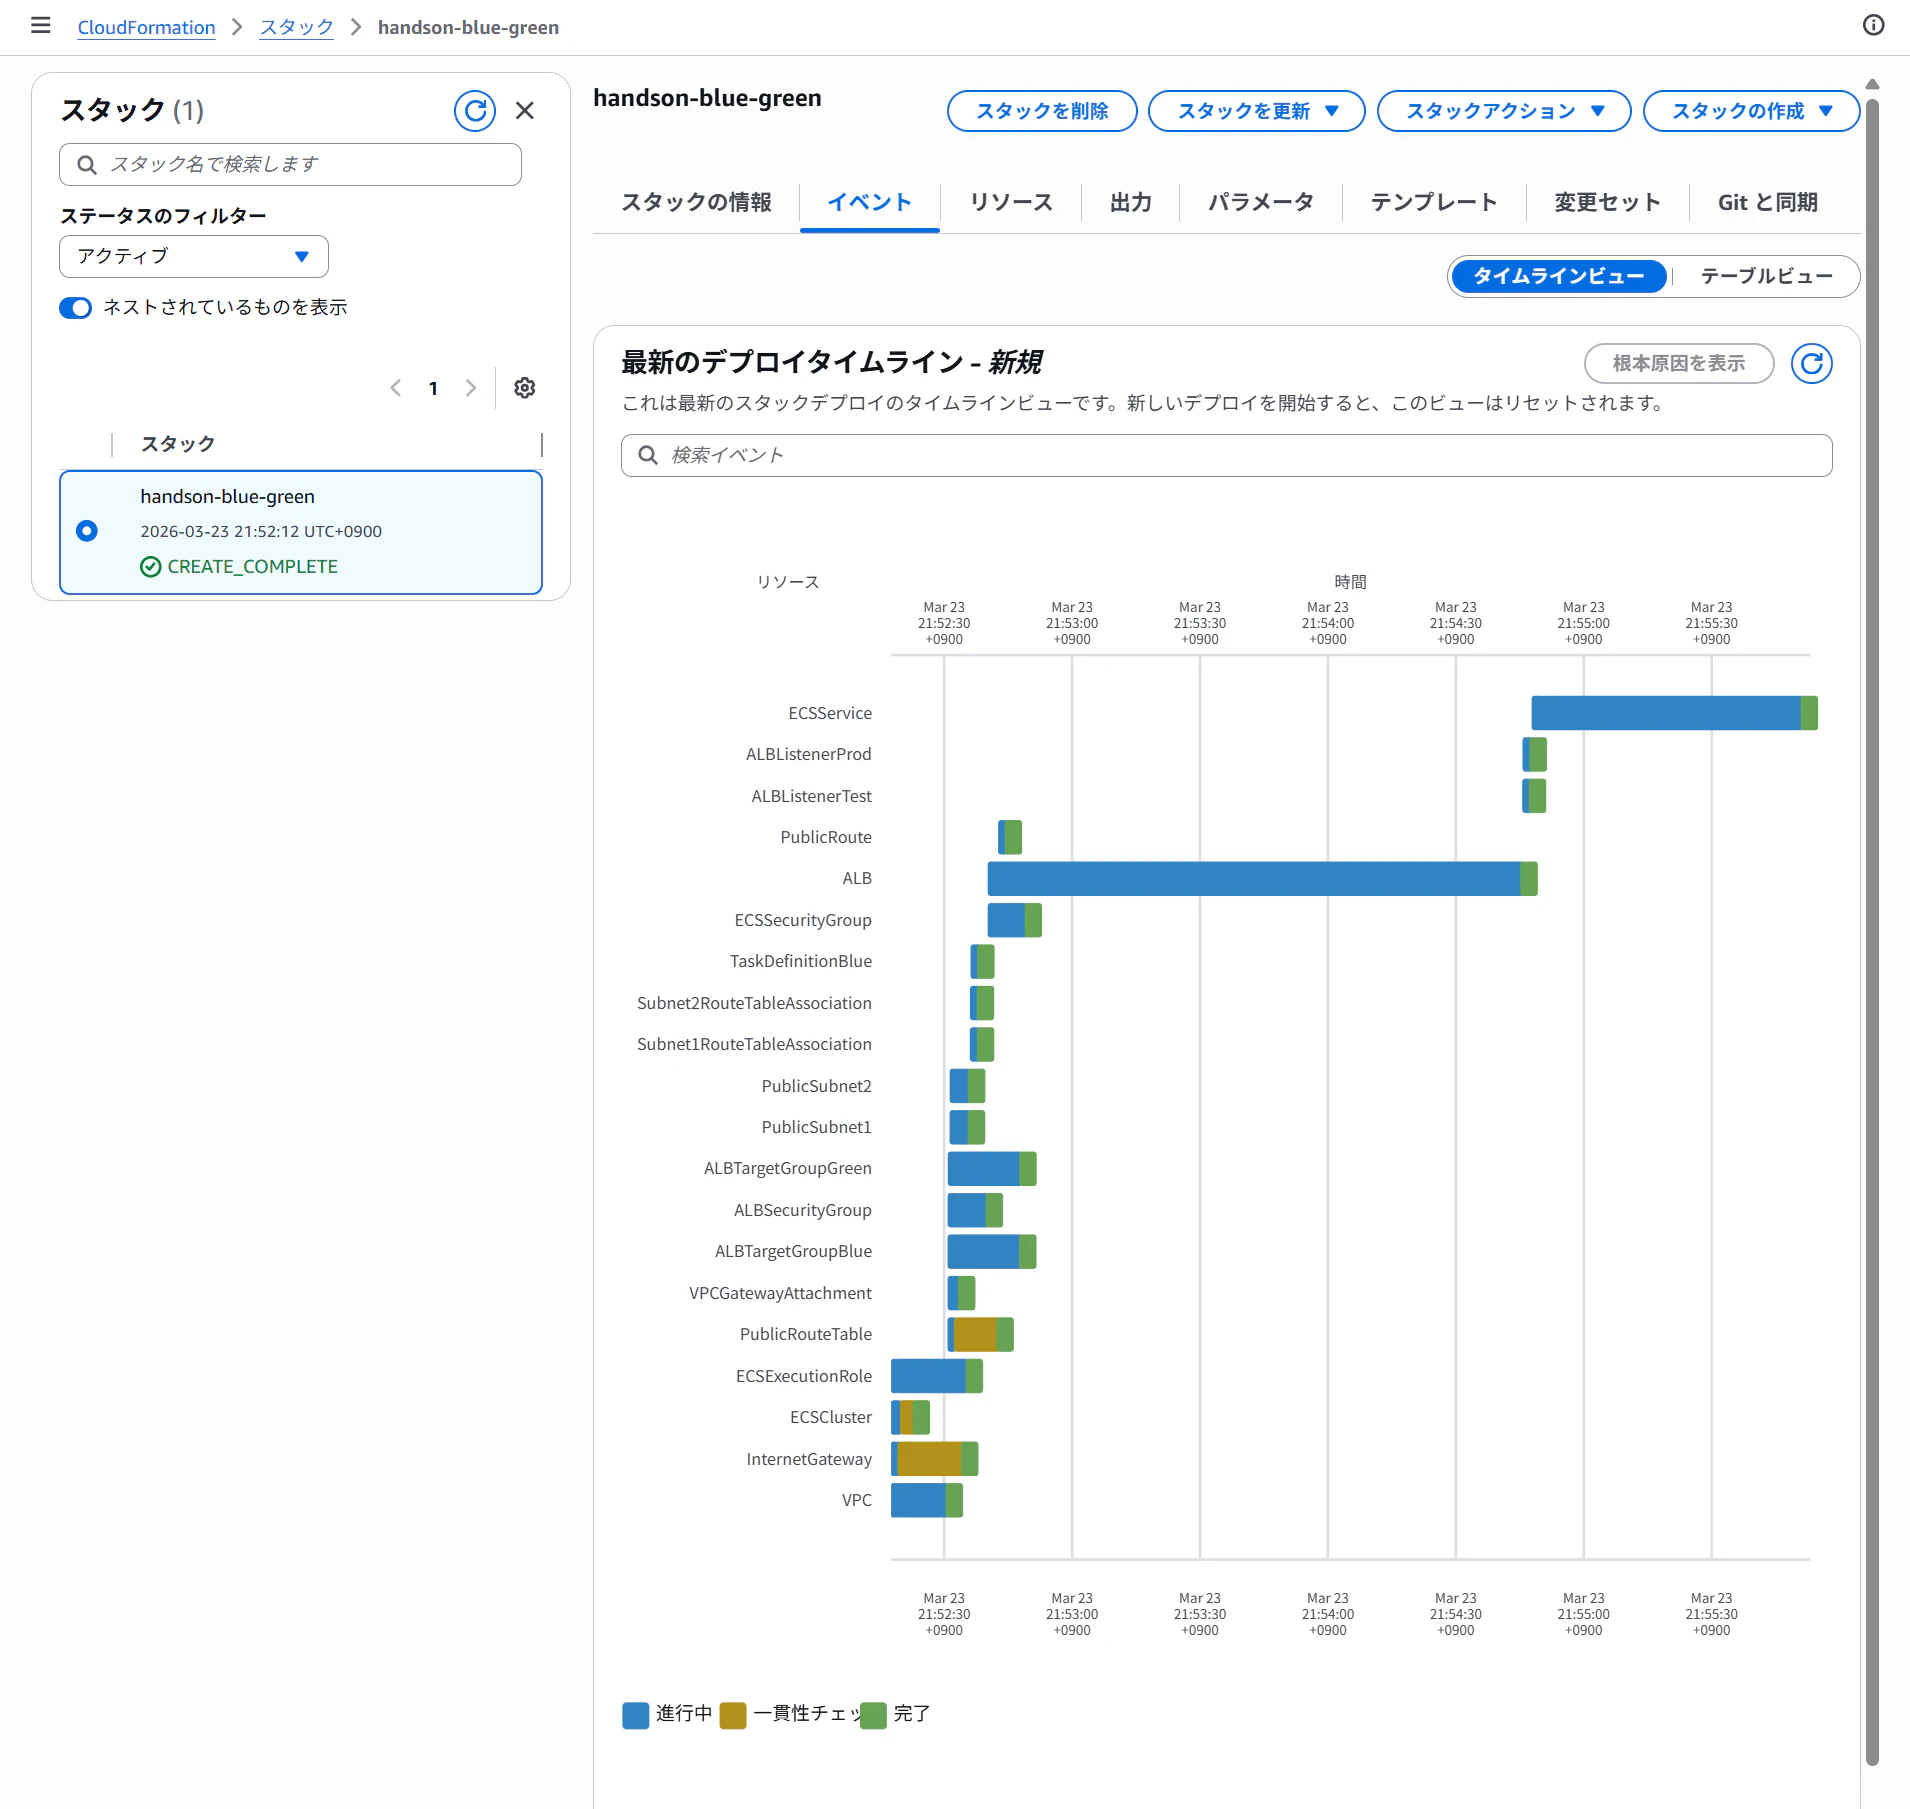Focus the event search field

pyautogui.click(x=1226, y=455)
